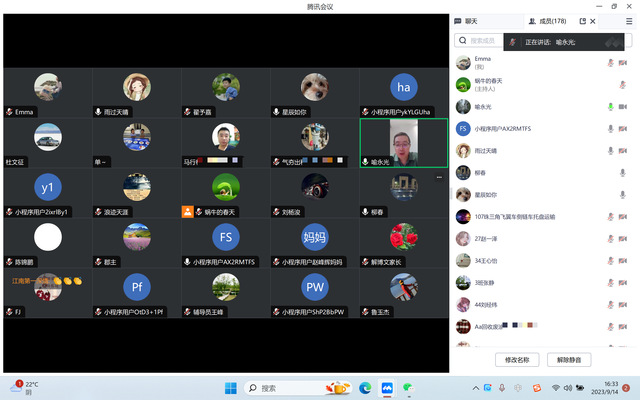Click the 解除静音 unmute button
Viewport: 640px width, 400px height.
pos(574,359)
